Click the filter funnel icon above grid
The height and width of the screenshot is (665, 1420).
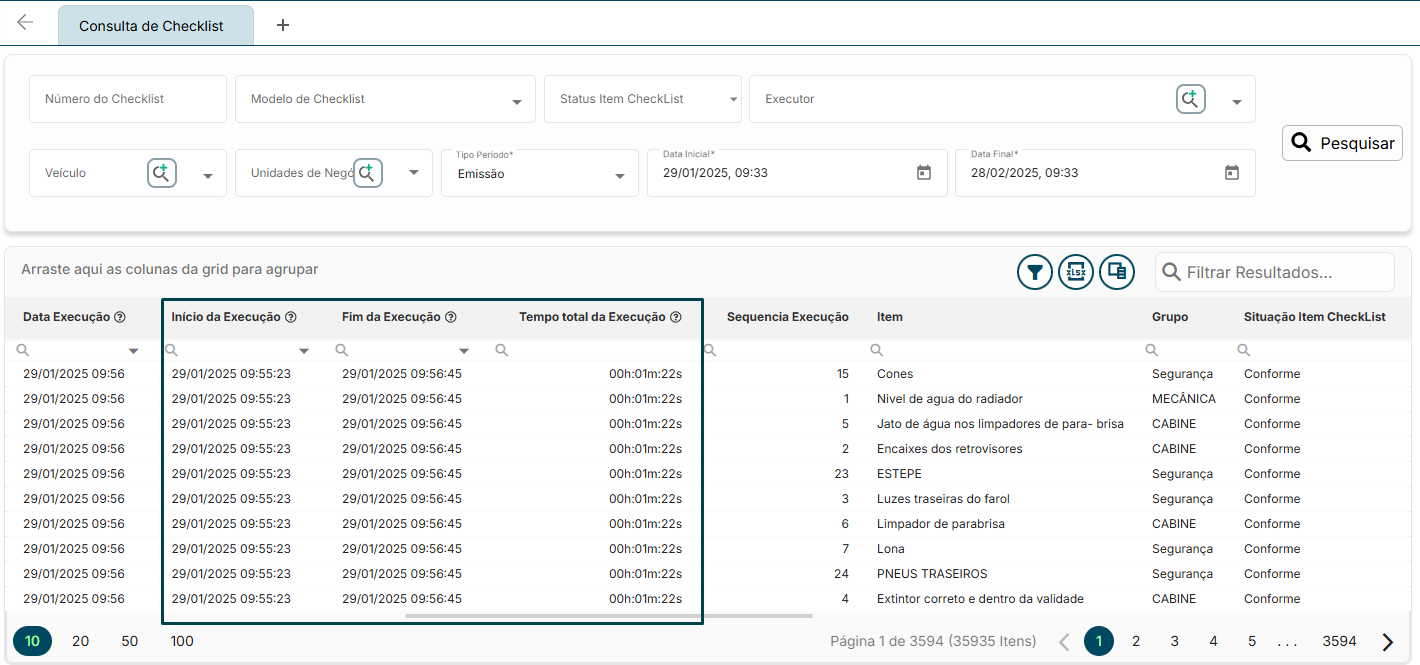tap(1035, 272)
